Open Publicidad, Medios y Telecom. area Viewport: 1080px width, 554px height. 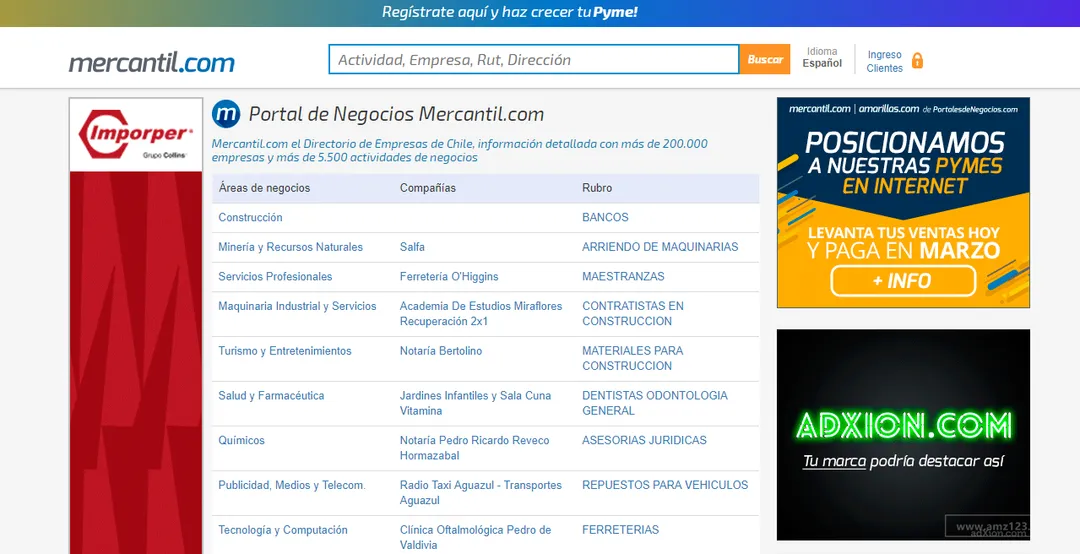[x=291, y=485]
